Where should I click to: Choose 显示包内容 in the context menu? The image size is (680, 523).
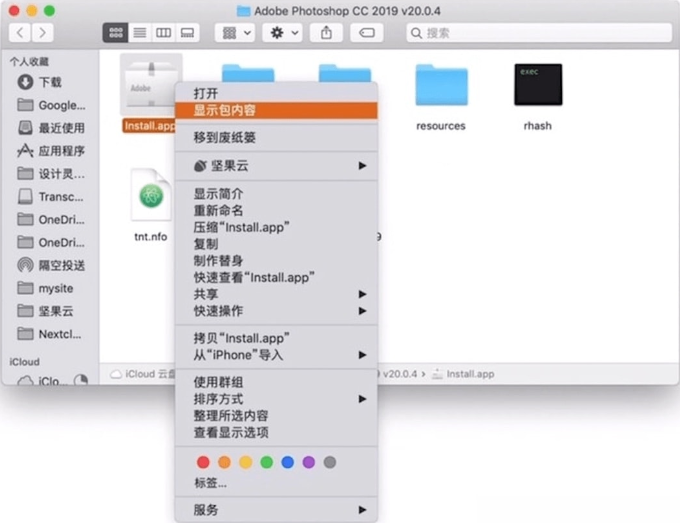(x=276, y=110)
